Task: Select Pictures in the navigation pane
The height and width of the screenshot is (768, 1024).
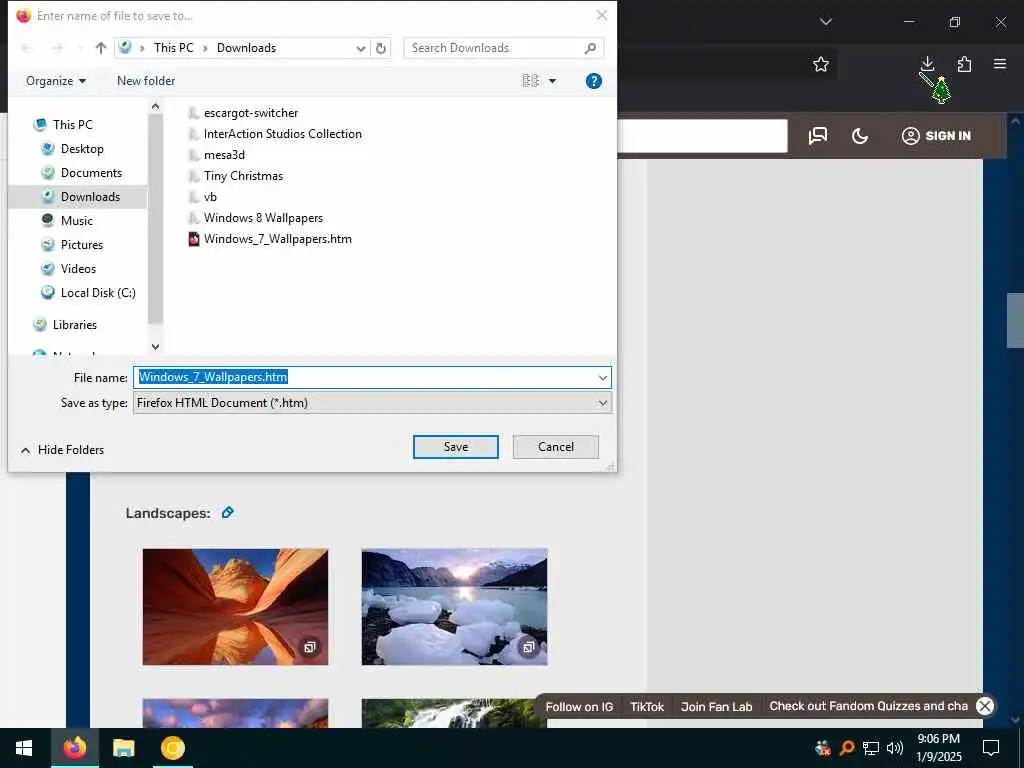Action: point(82,245)
